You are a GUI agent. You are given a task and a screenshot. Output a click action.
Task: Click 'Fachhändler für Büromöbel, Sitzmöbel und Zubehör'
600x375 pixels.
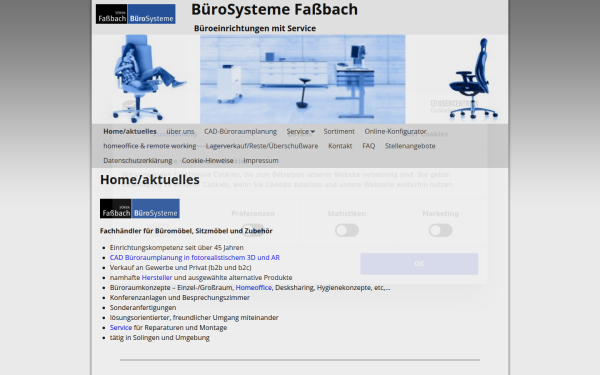coord(186,231)
